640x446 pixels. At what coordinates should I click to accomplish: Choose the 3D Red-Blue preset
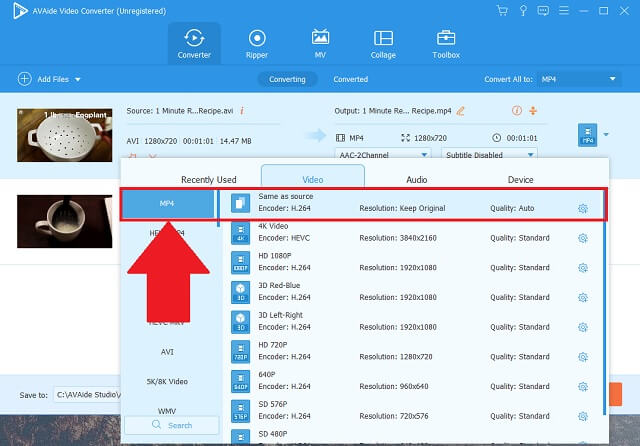coord(413,291)
